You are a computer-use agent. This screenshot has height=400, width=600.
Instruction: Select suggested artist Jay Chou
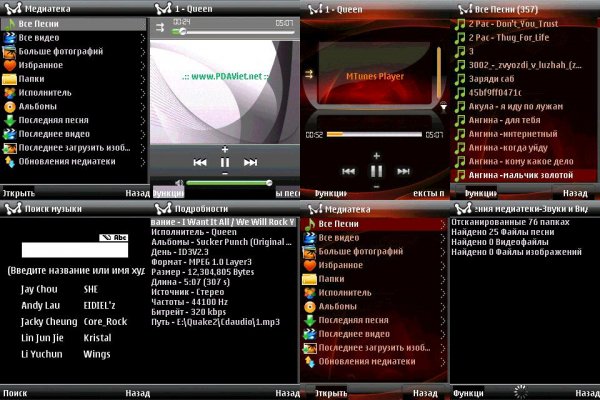39,289
